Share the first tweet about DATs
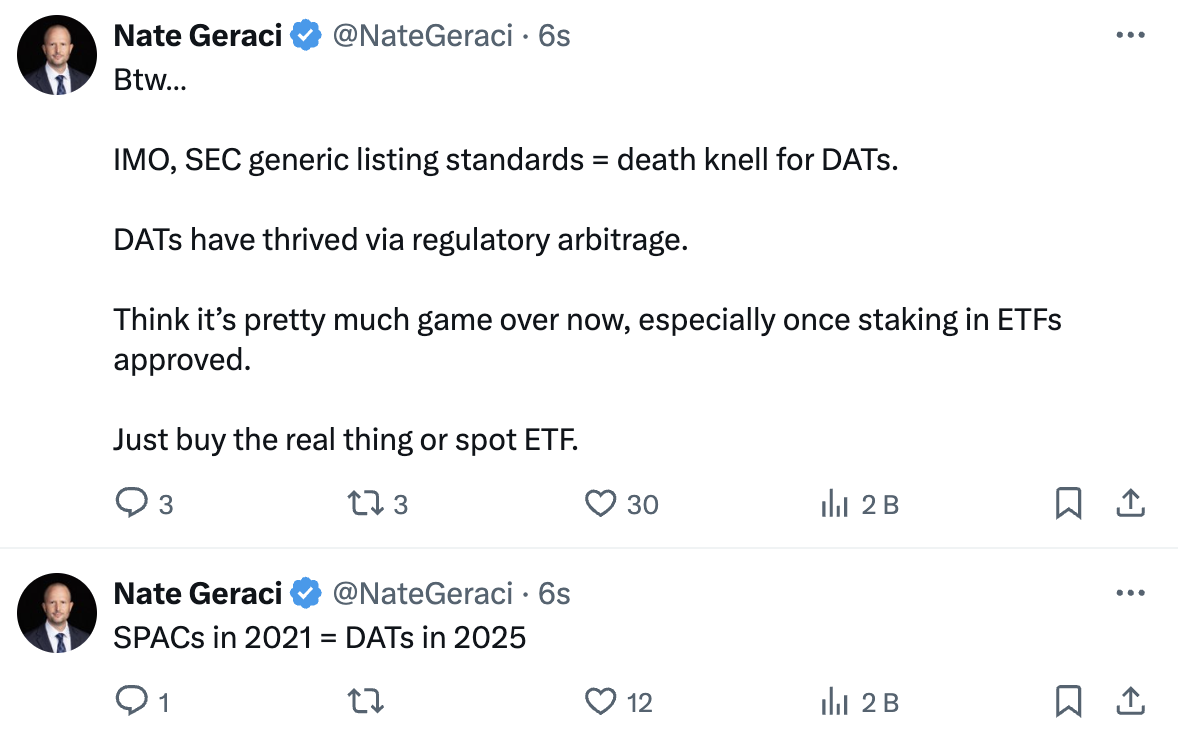Image resolution: width=1178 pixels, height=742 pixels. (1130, 504)
